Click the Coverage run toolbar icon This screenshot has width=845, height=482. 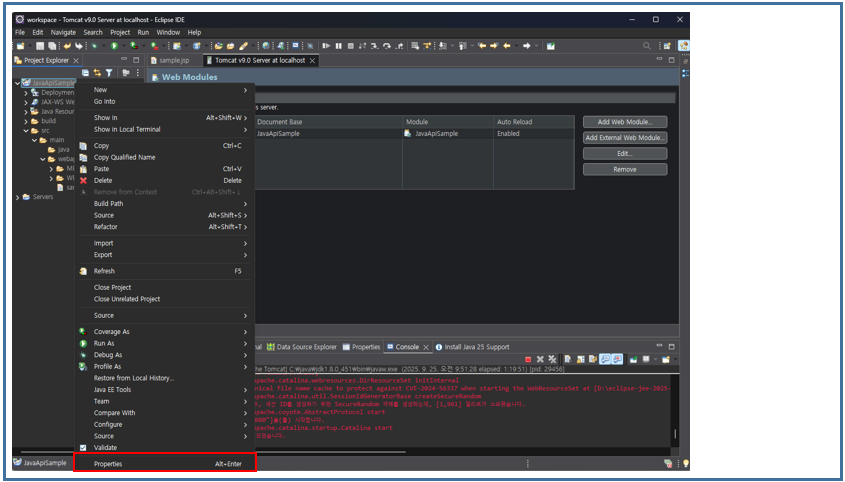[134, 46]
